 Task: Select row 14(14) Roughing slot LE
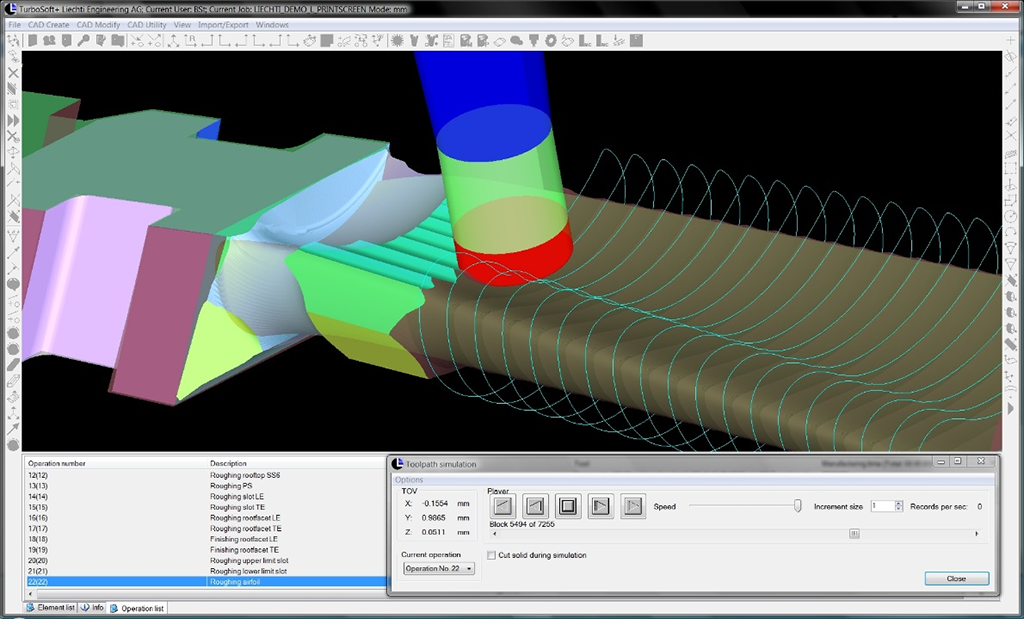(x=206, y=496)
